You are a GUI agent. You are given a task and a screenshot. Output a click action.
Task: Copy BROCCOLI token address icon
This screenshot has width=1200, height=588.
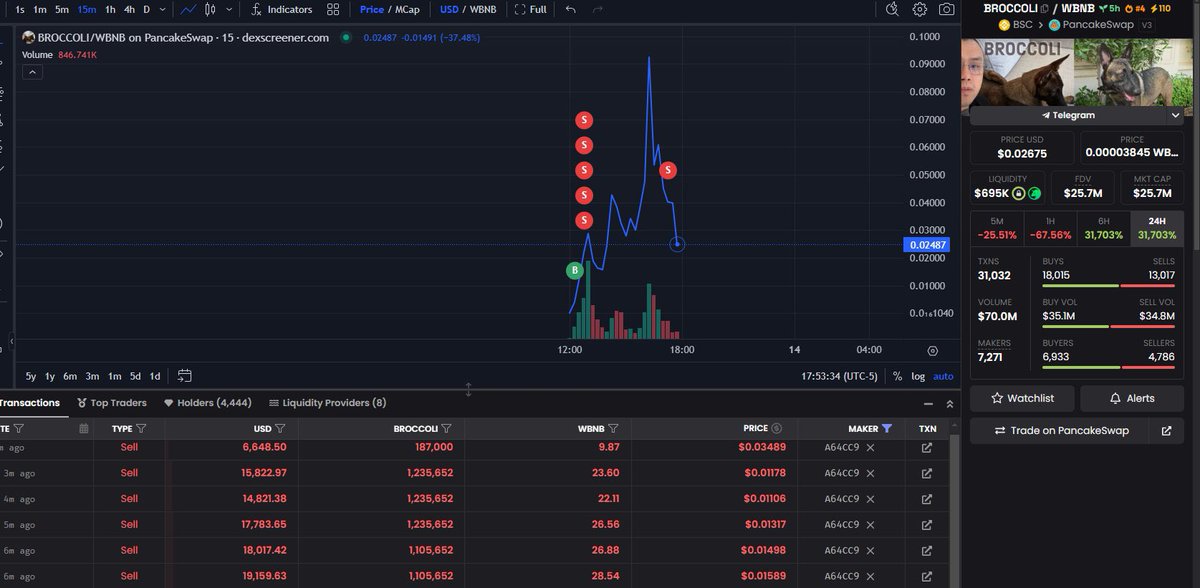pyautogui.click(x=1044, y=9)
